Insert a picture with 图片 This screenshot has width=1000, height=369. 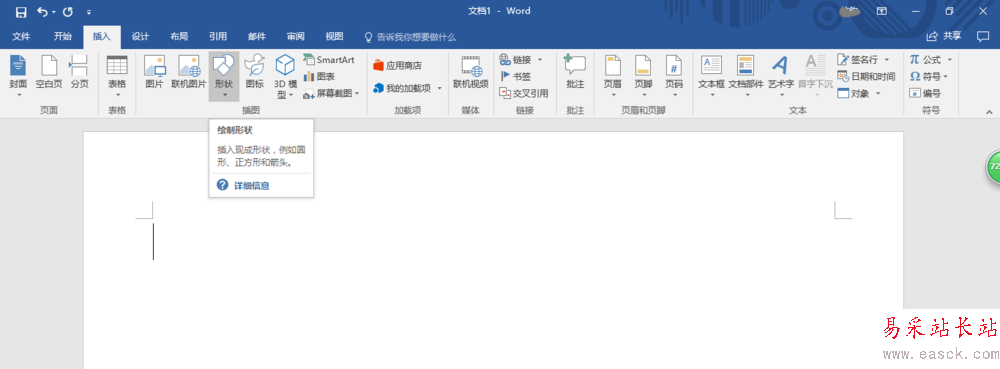pos(154,72)
